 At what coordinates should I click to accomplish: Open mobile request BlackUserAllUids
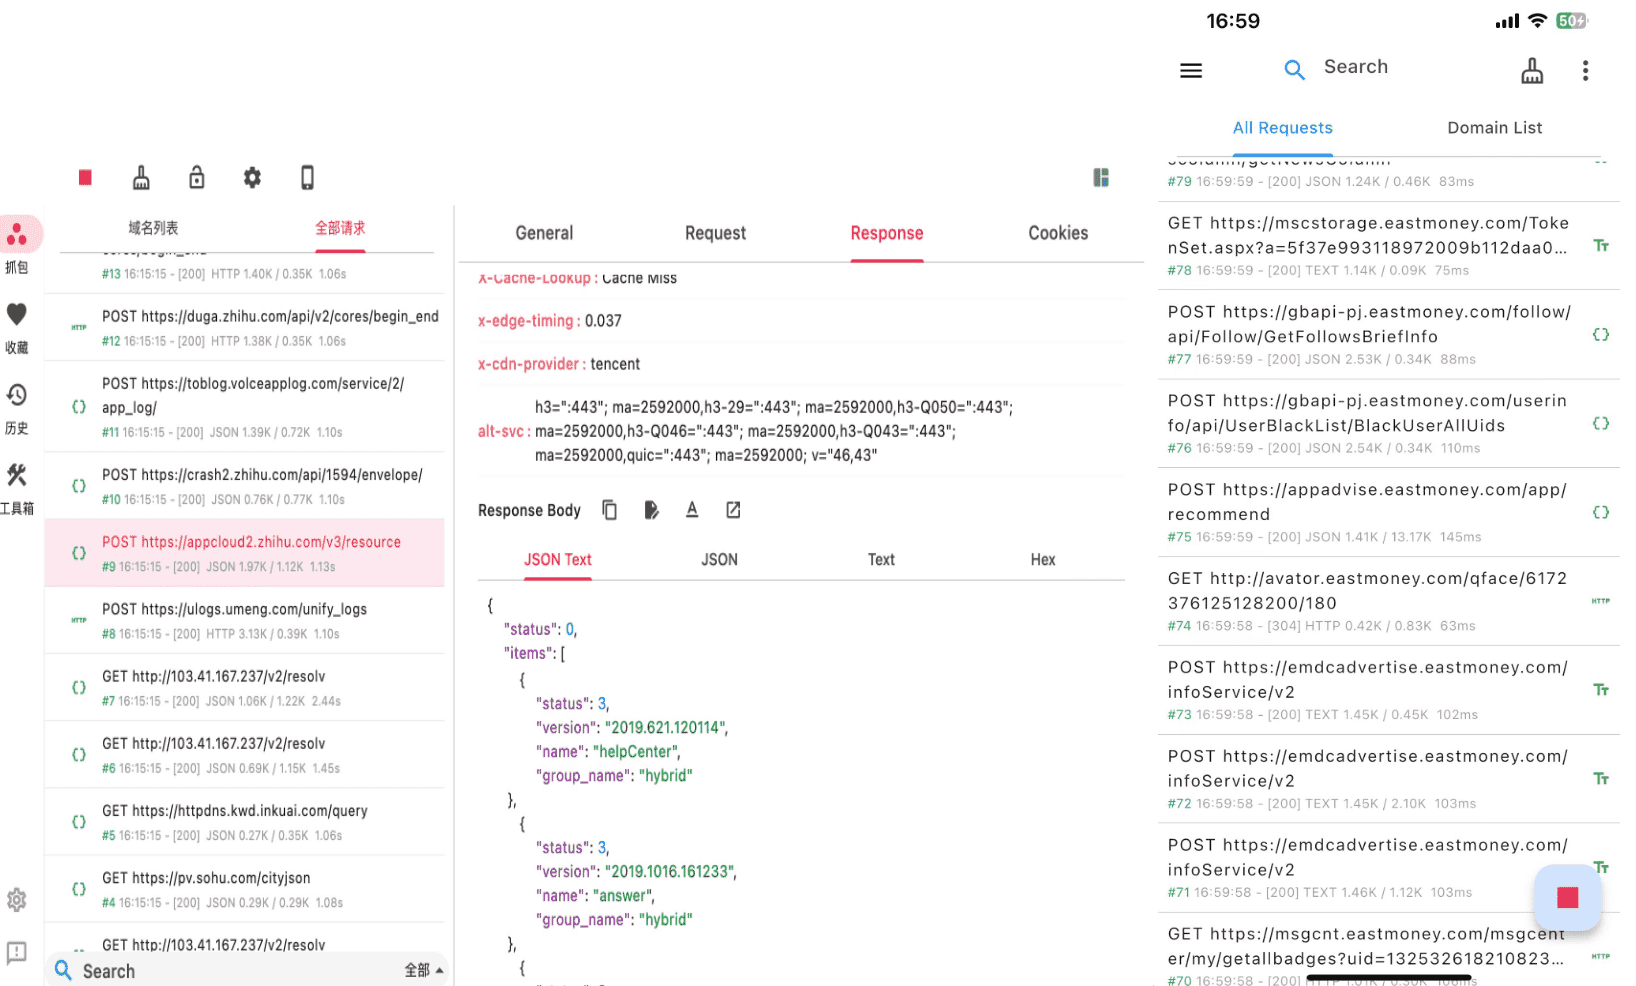[1388, 424]
